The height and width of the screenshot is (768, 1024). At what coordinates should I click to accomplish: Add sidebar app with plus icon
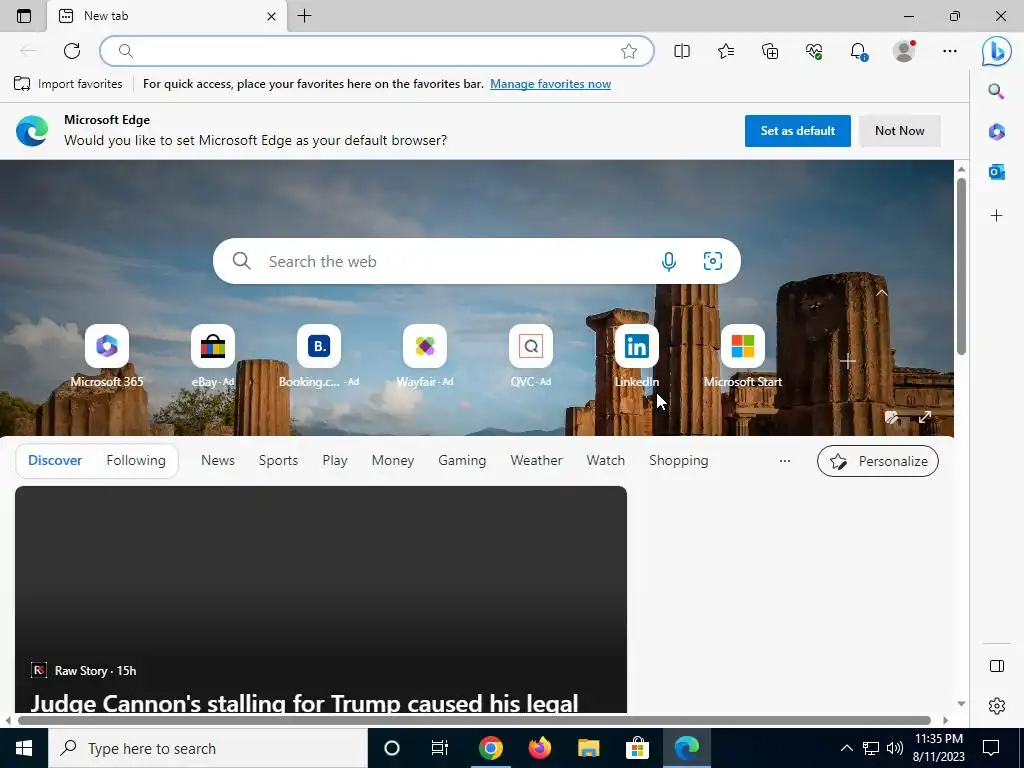(x=996, y=216)
